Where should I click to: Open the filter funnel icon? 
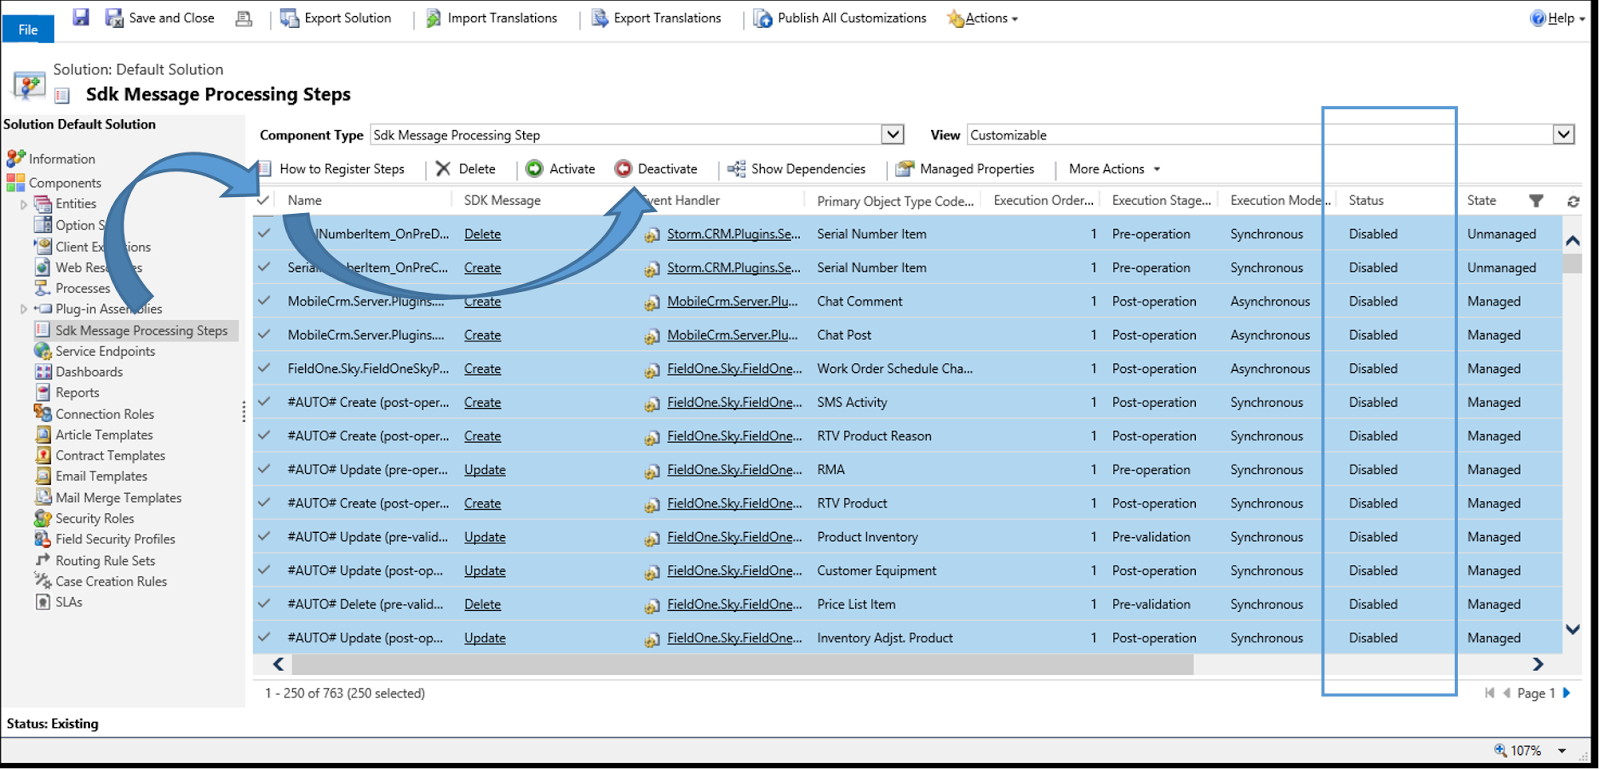coord(1536,201)
